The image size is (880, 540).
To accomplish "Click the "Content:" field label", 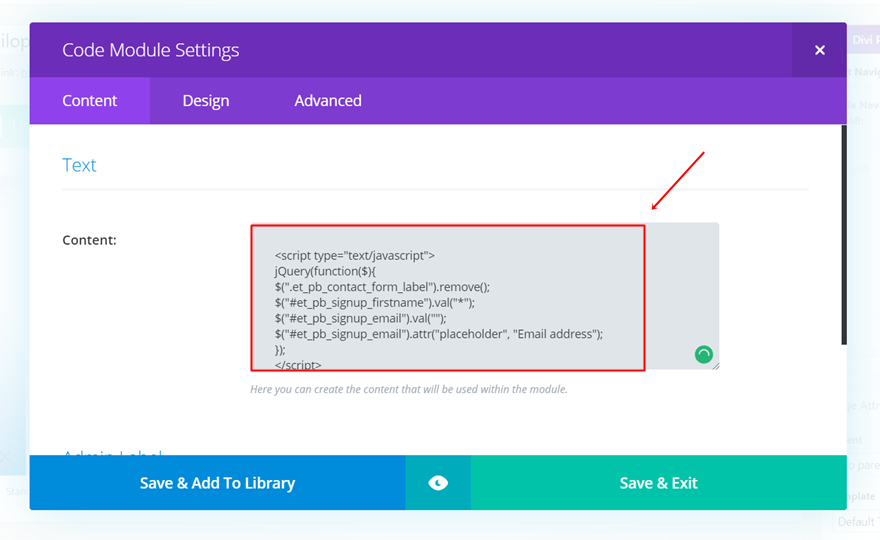I will click(x=89, y=240).
